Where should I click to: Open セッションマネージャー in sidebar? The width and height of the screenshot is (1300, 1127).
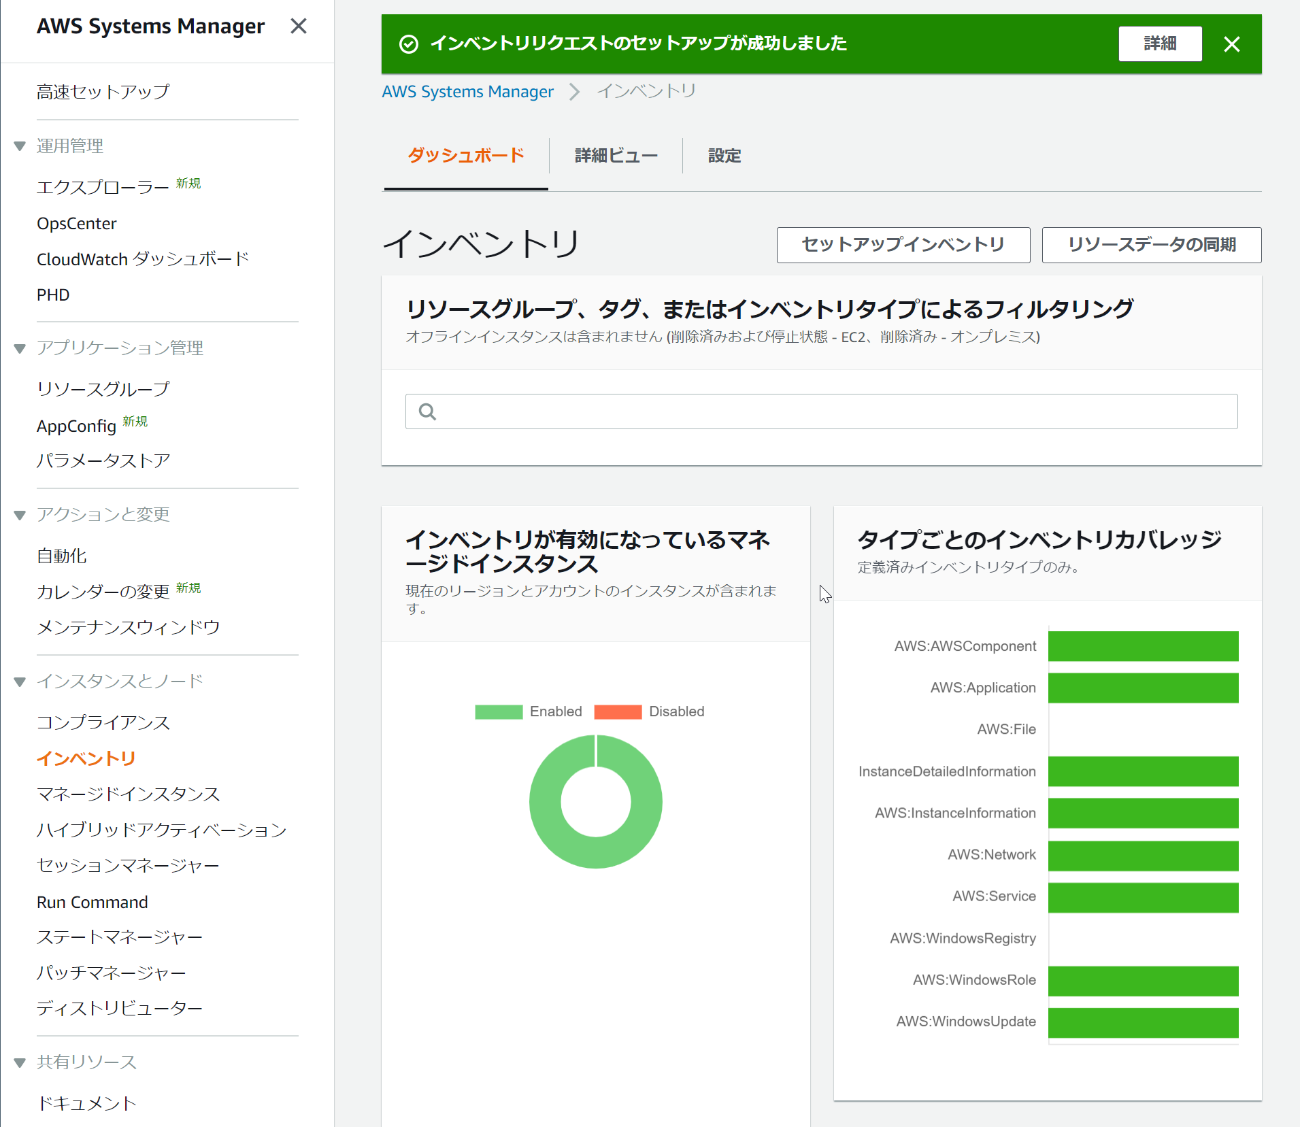click(x=128, y=866)
